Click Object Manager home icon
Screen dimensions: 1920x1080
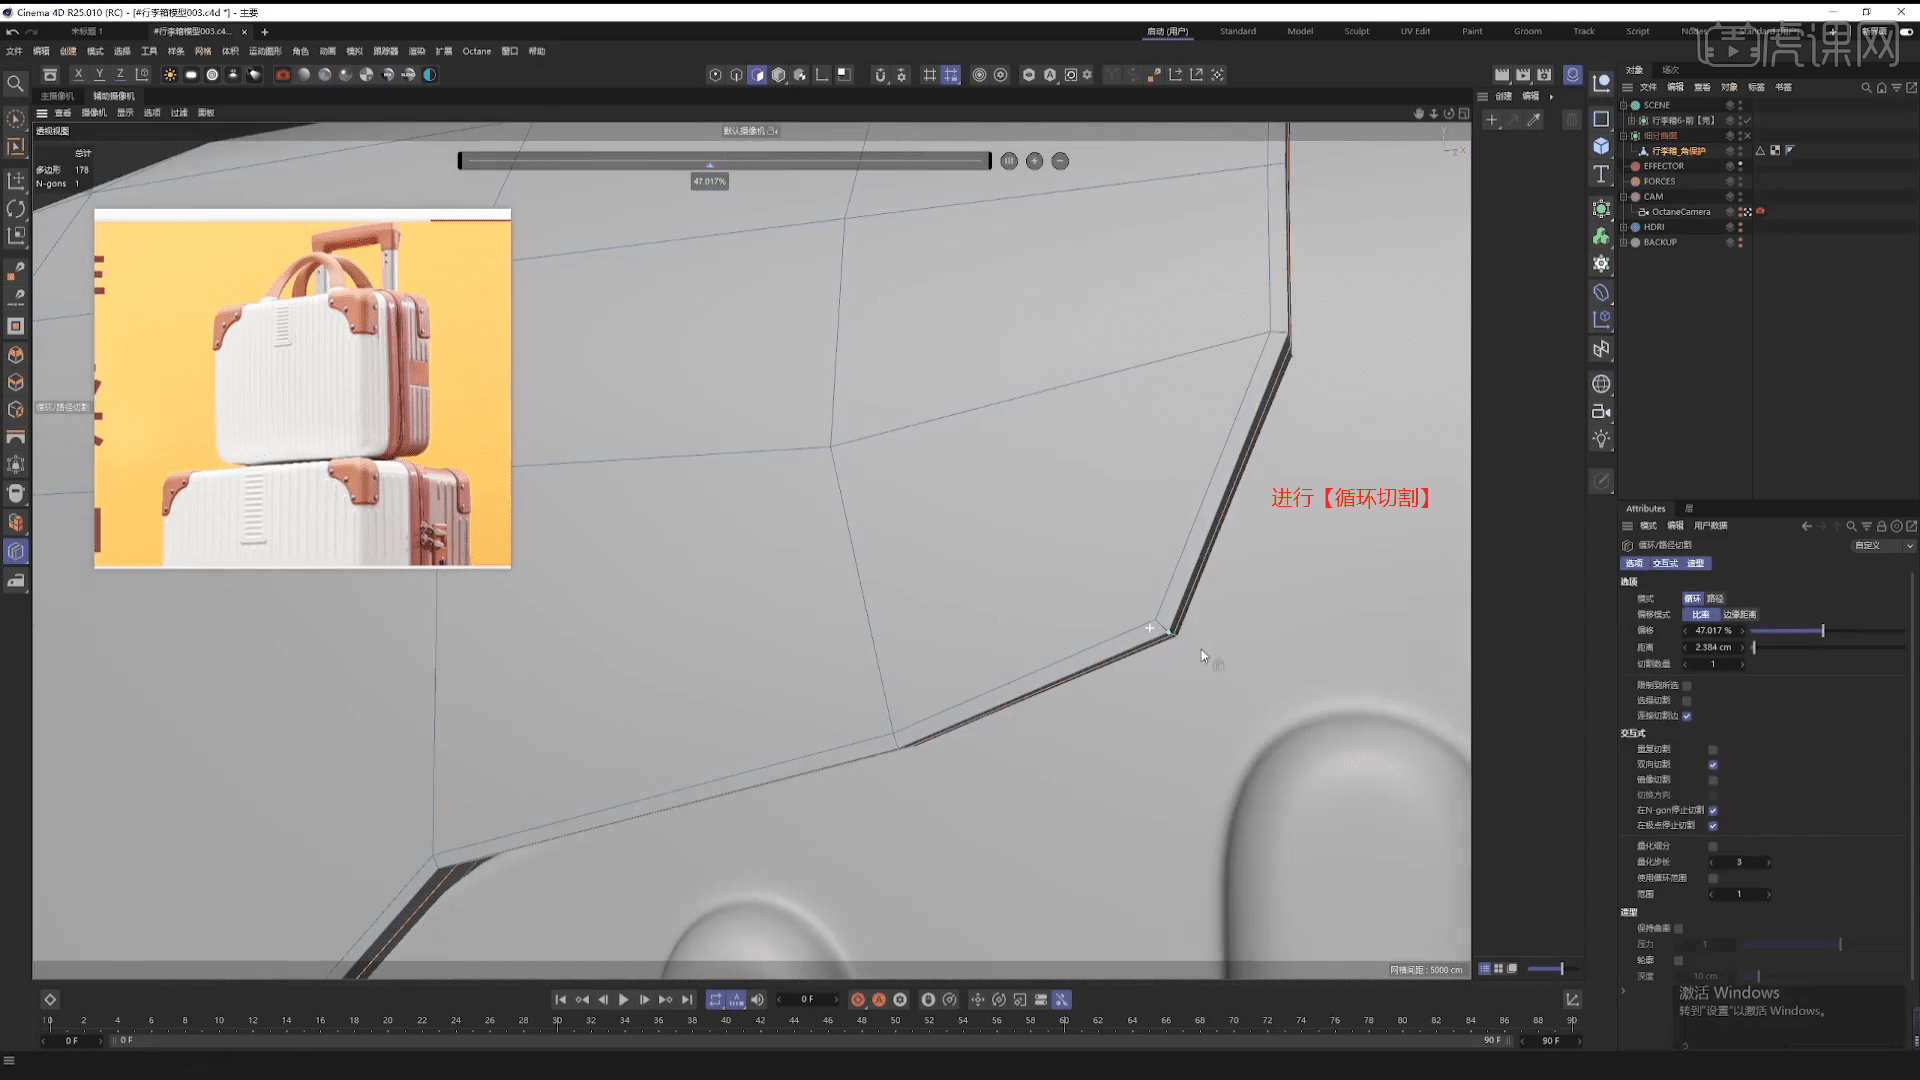click(1881, 88)
